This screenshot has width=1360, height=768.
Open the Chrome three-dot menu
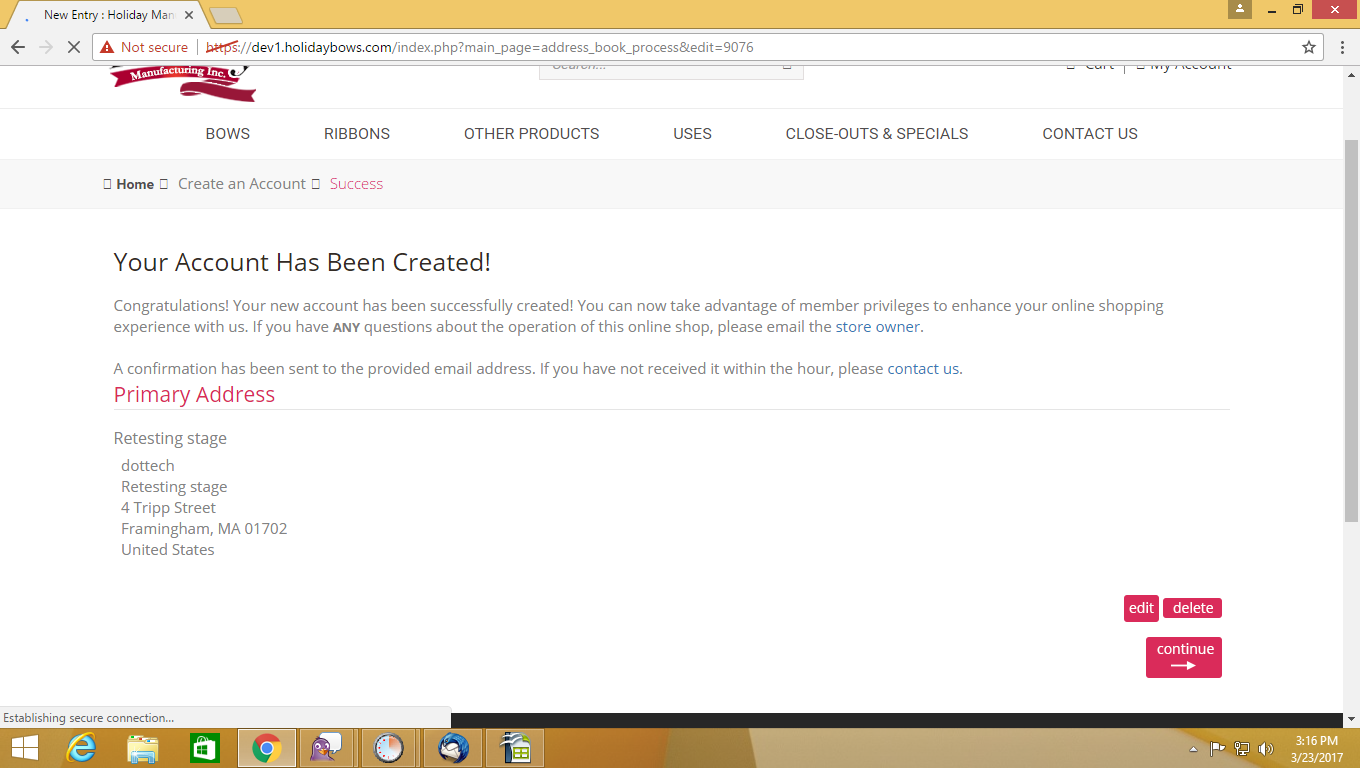(1341, 47)
